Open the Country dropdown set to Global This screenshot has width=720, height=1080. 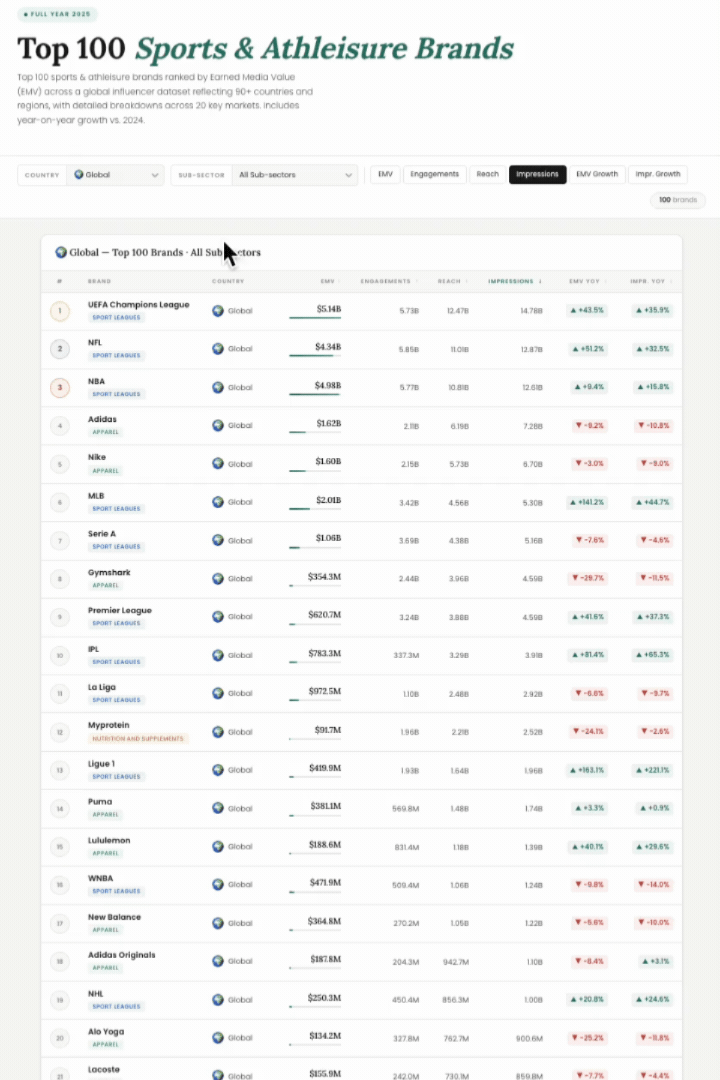(115, 175)
